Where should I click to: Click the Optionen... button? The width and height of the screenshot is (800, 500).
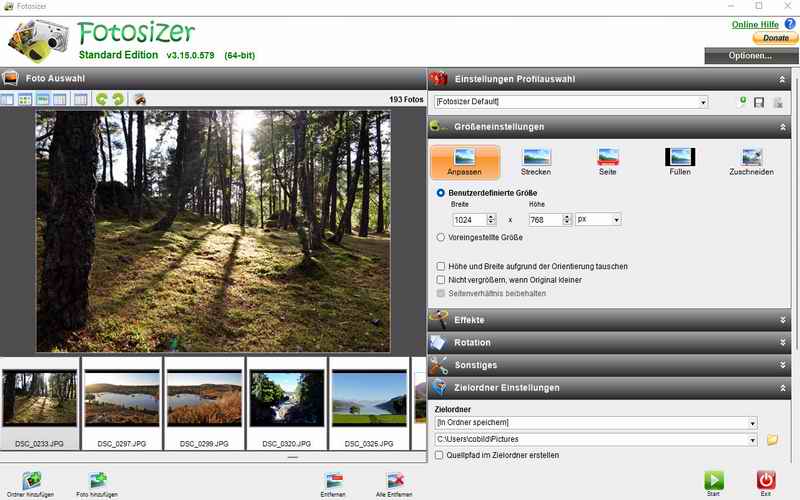tap(751, 56)
